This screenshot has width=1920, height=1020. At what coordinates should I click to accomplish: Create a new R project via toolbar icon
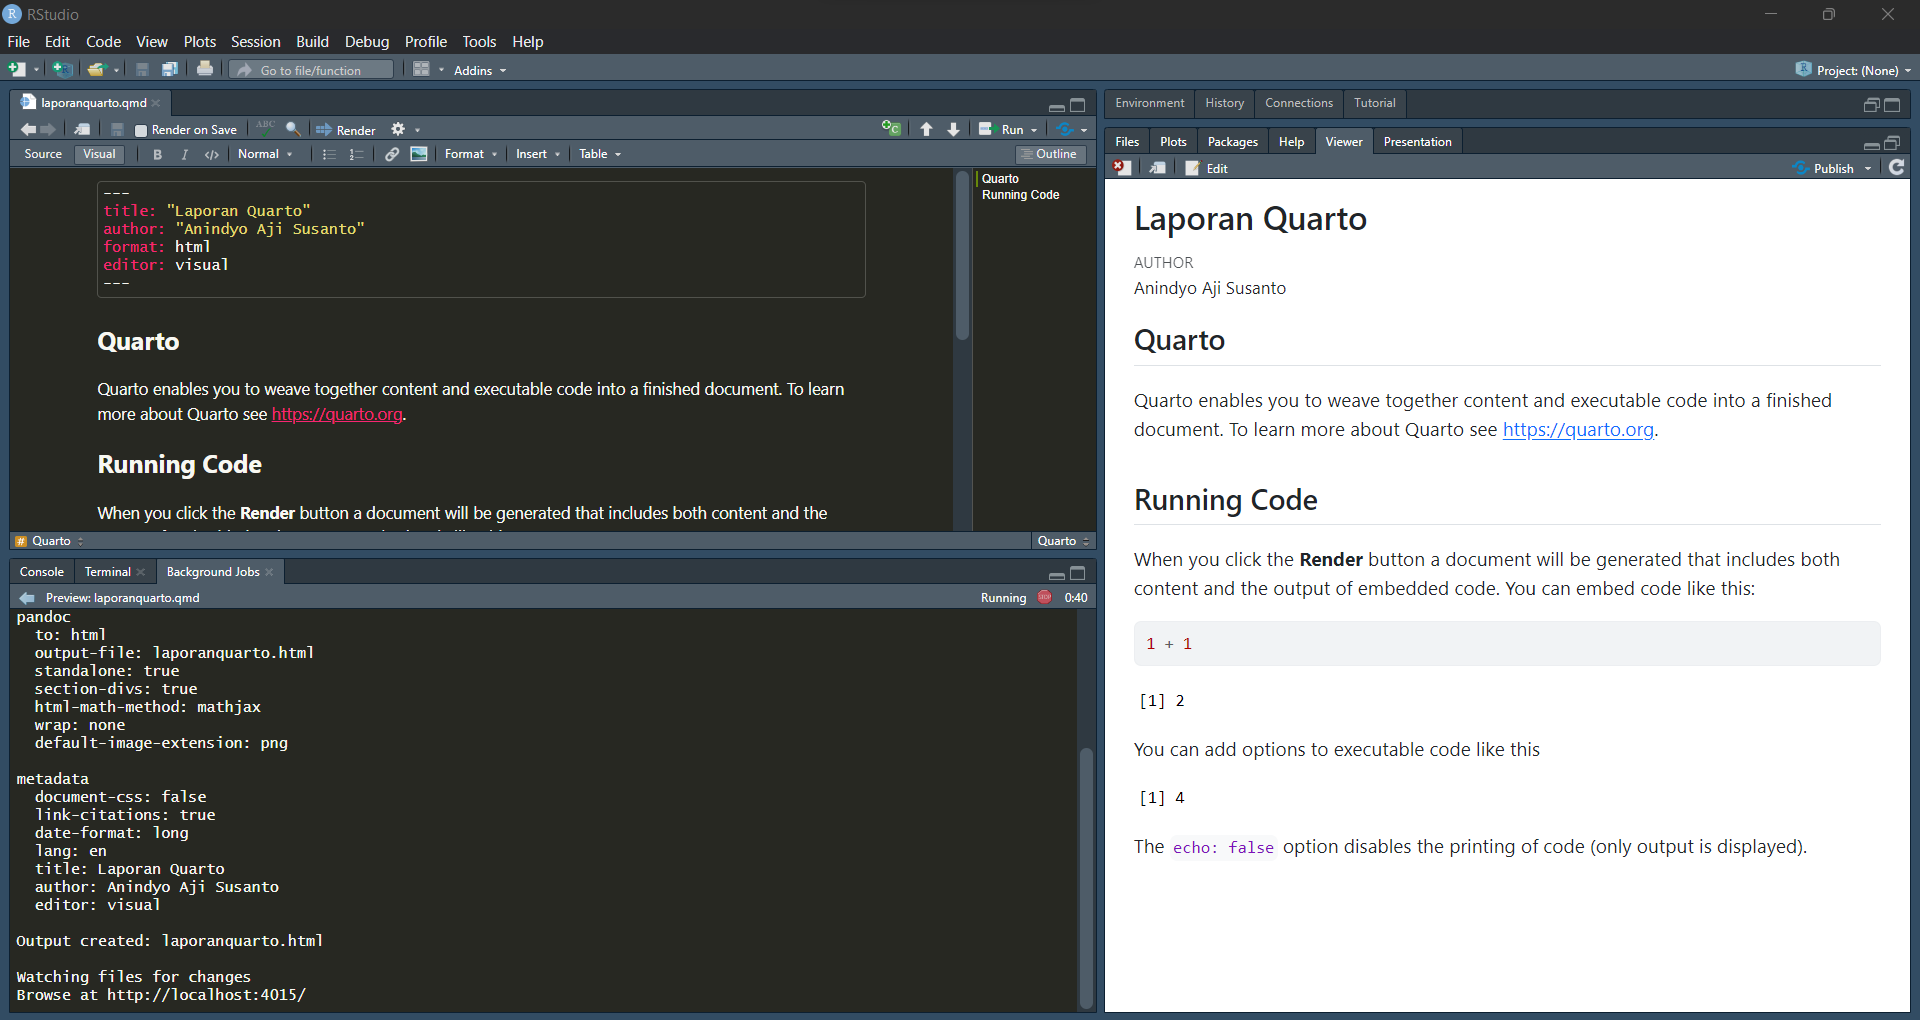pyautogui.click(x=63, y=70)
